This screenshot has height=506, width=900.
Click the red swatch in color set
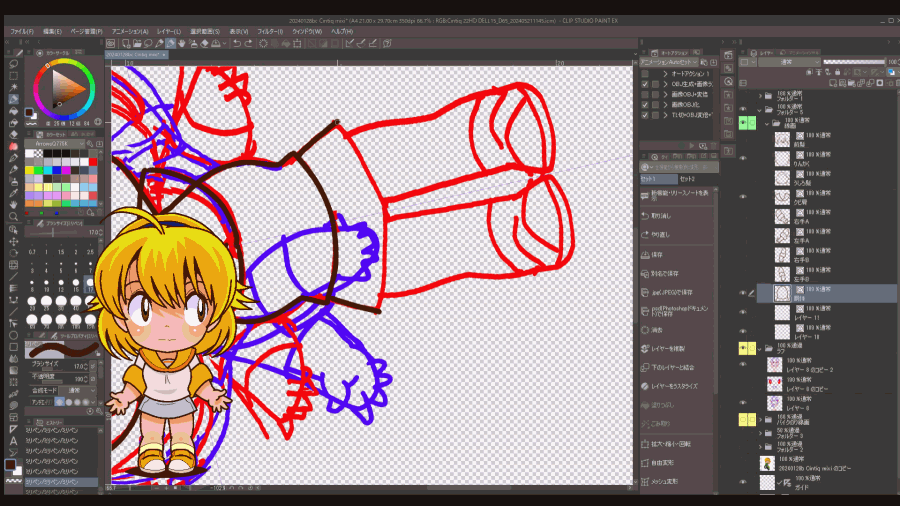93,162
